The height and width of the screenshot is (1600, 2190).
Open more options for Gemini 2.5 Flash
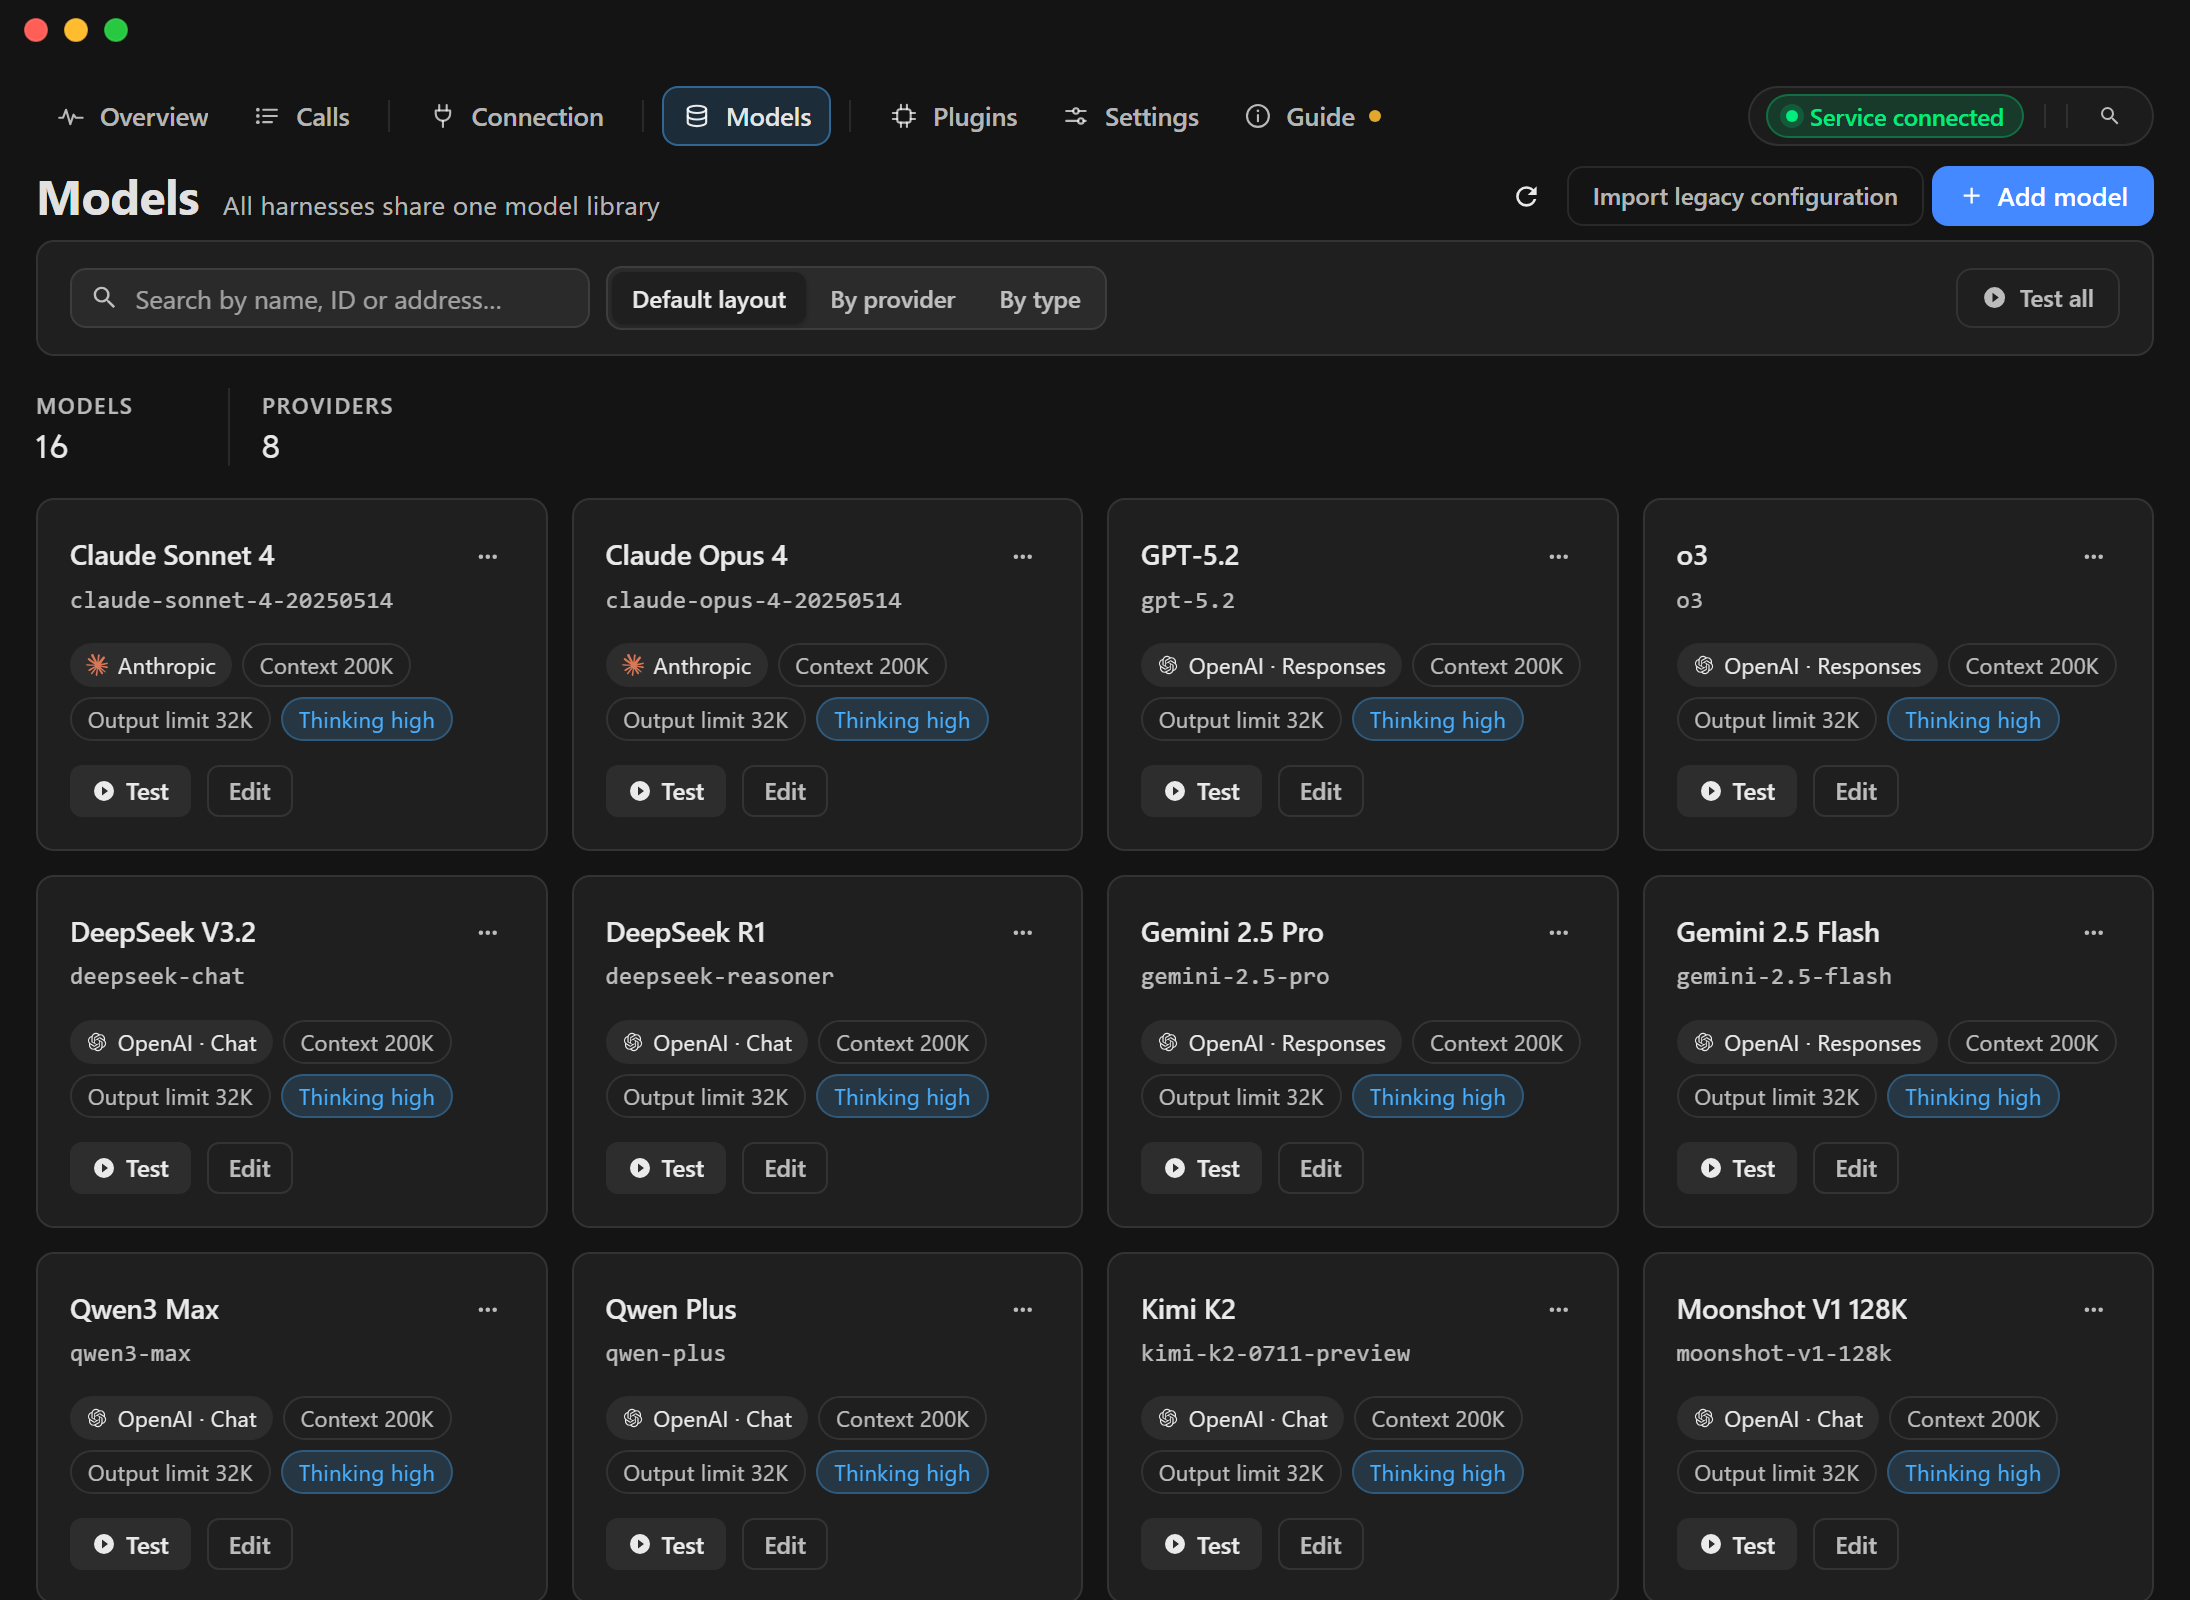pyautogui.click(x=2093, y=932)
